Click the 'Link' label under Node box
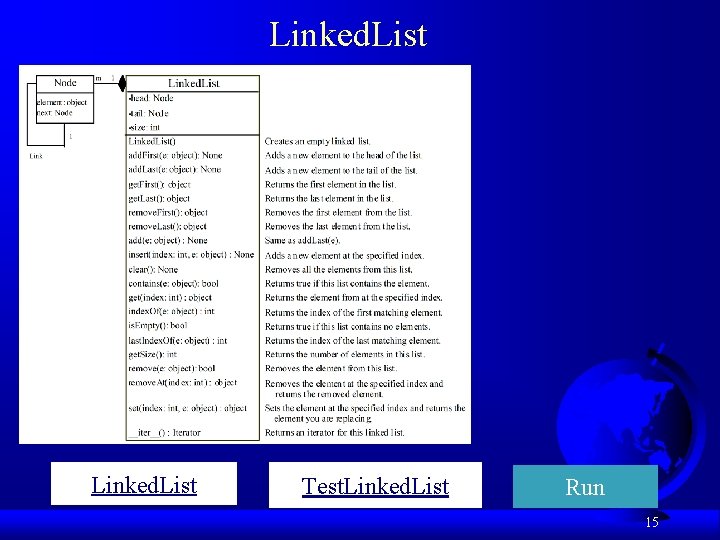Screen dimensions: 720x540 click(36, 156)
